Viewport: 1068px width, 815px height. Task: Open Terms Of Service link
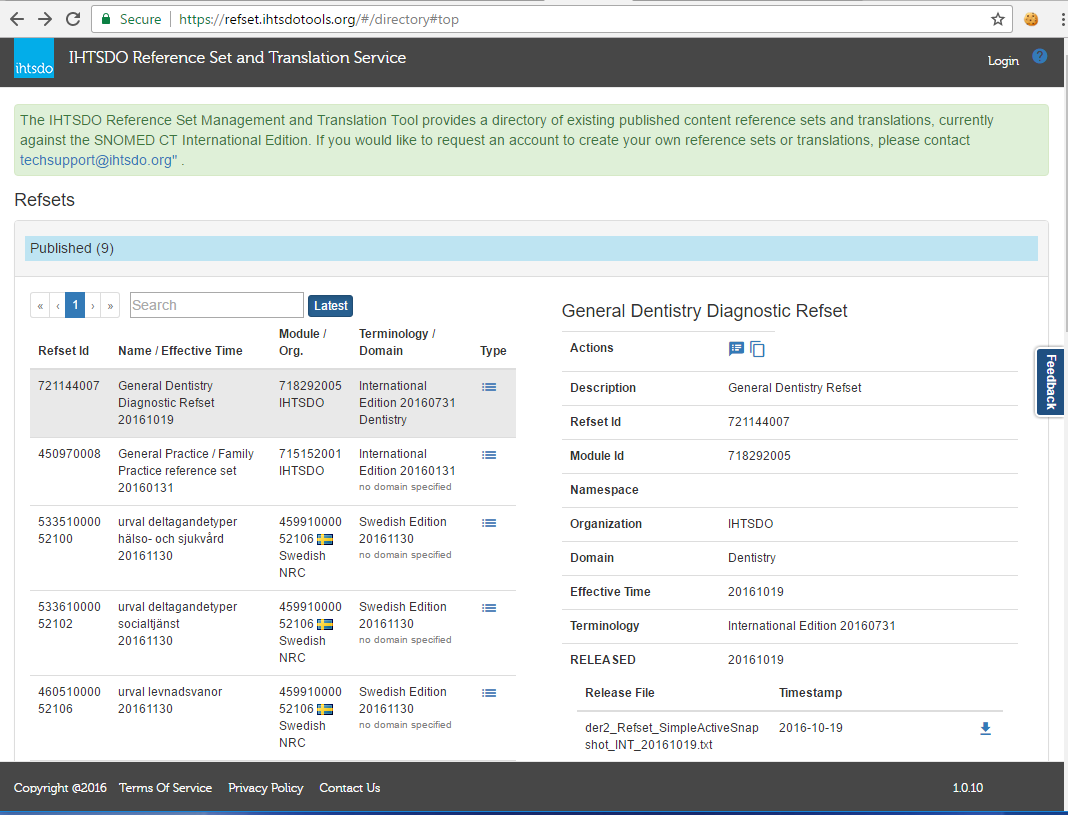click(x=166, y=788)
